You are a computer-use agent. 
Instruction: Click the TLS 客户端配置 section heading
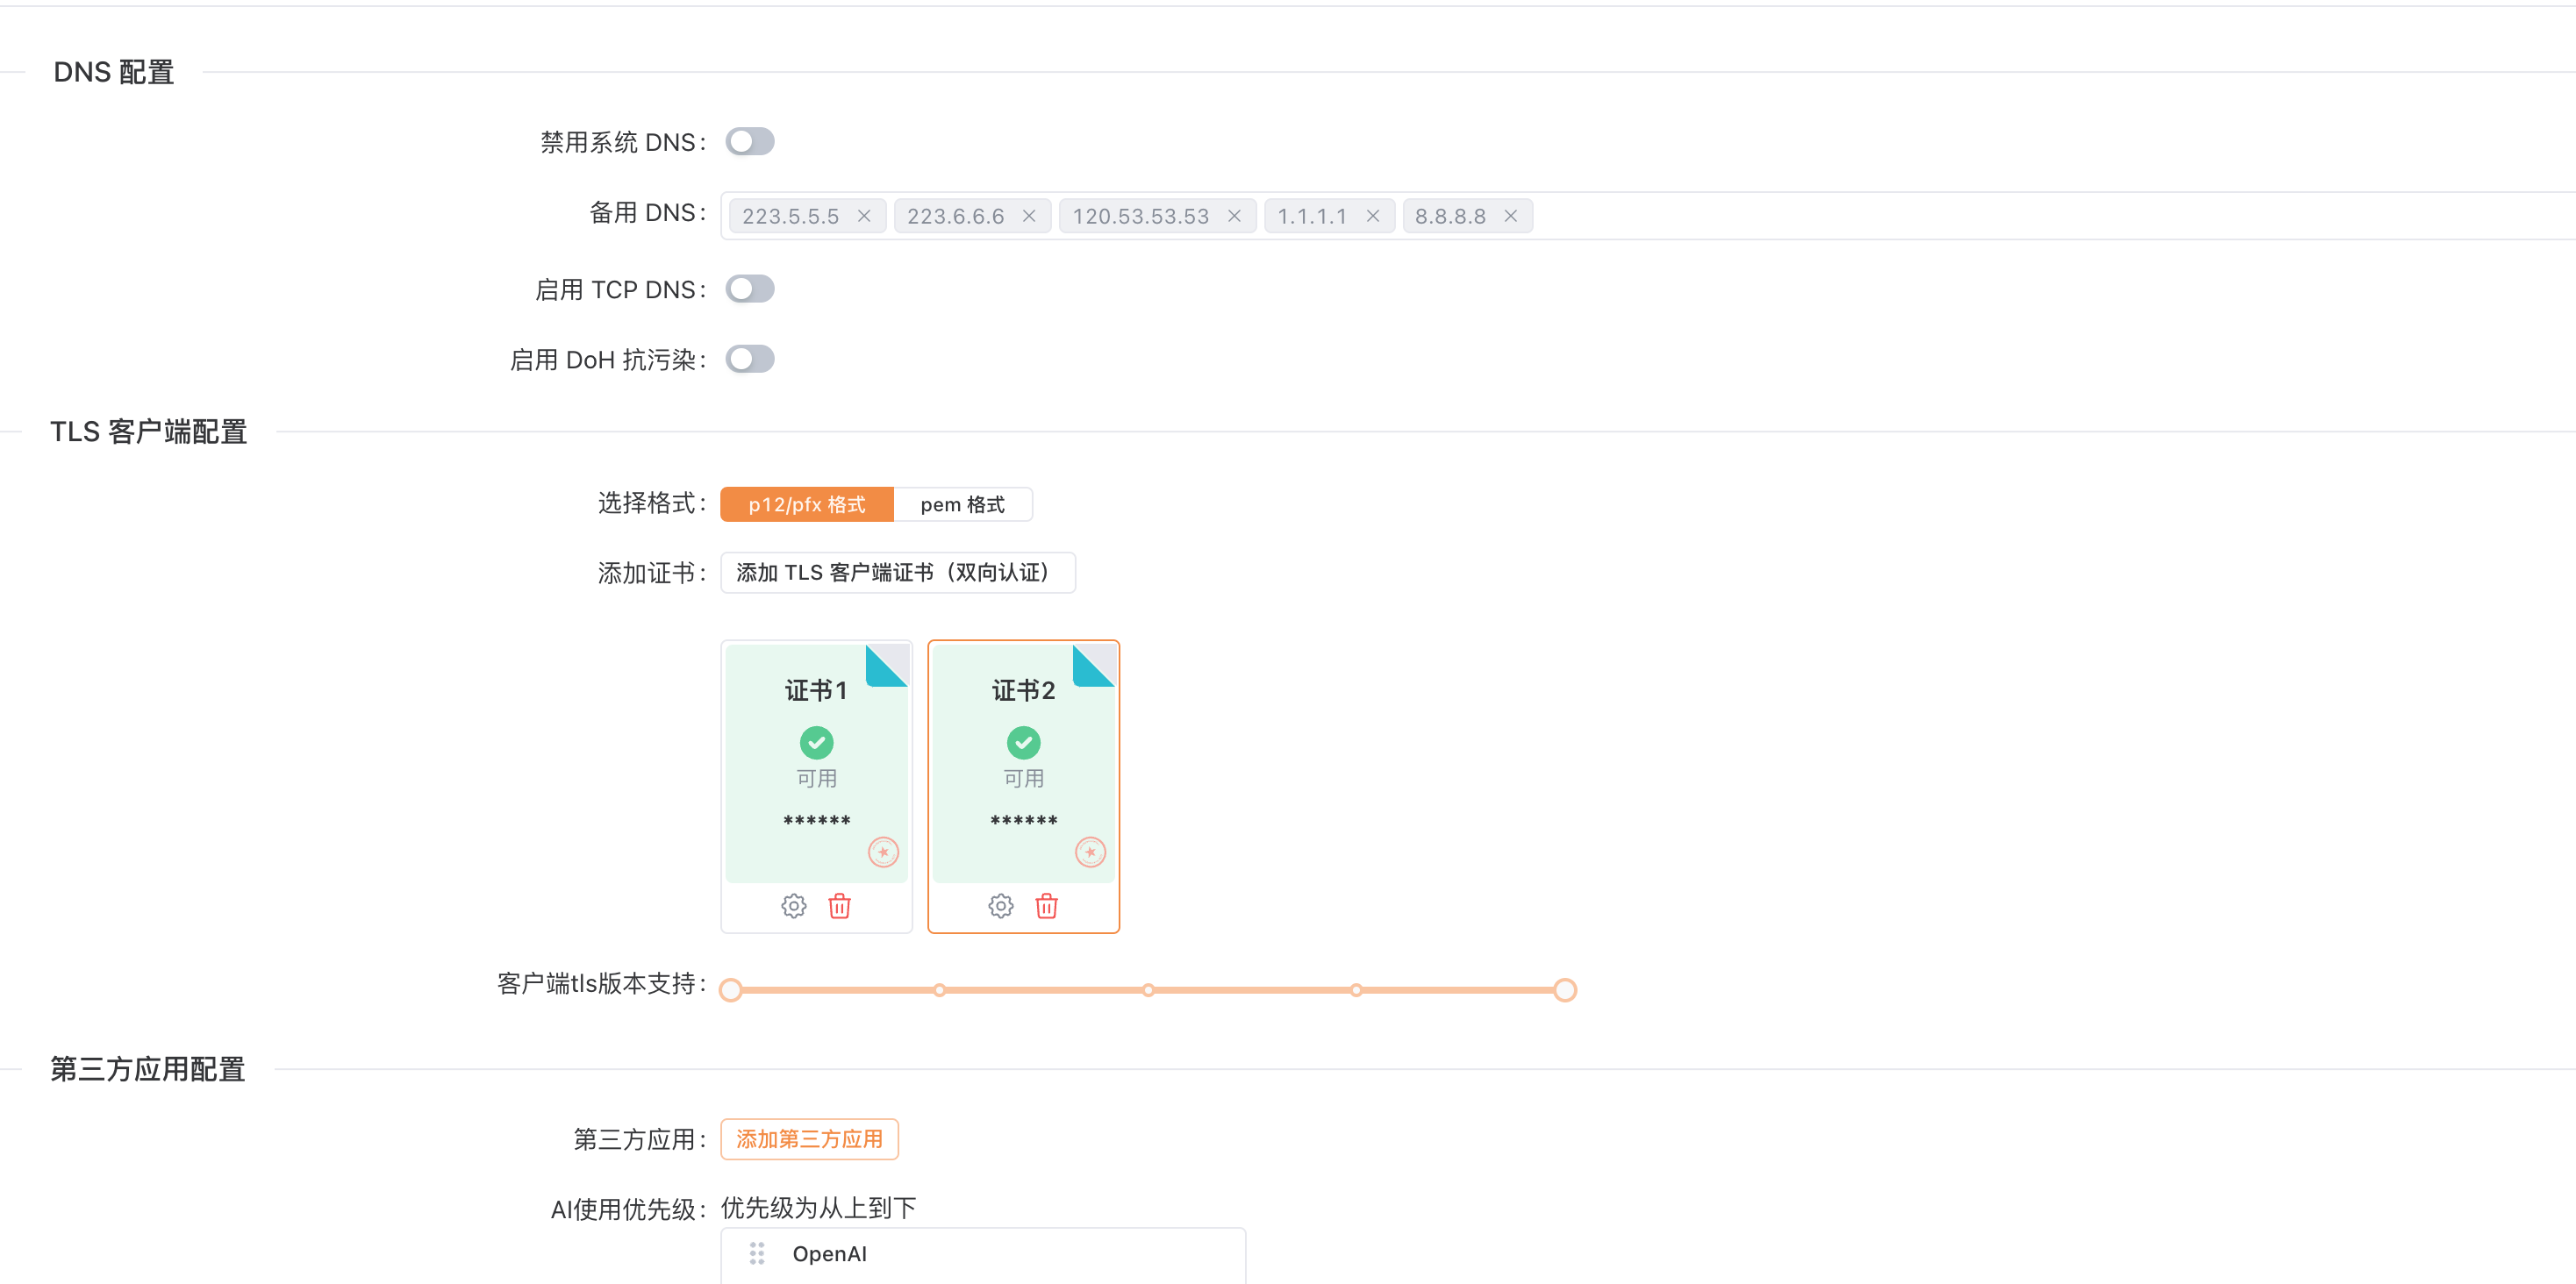click(149, 432)
